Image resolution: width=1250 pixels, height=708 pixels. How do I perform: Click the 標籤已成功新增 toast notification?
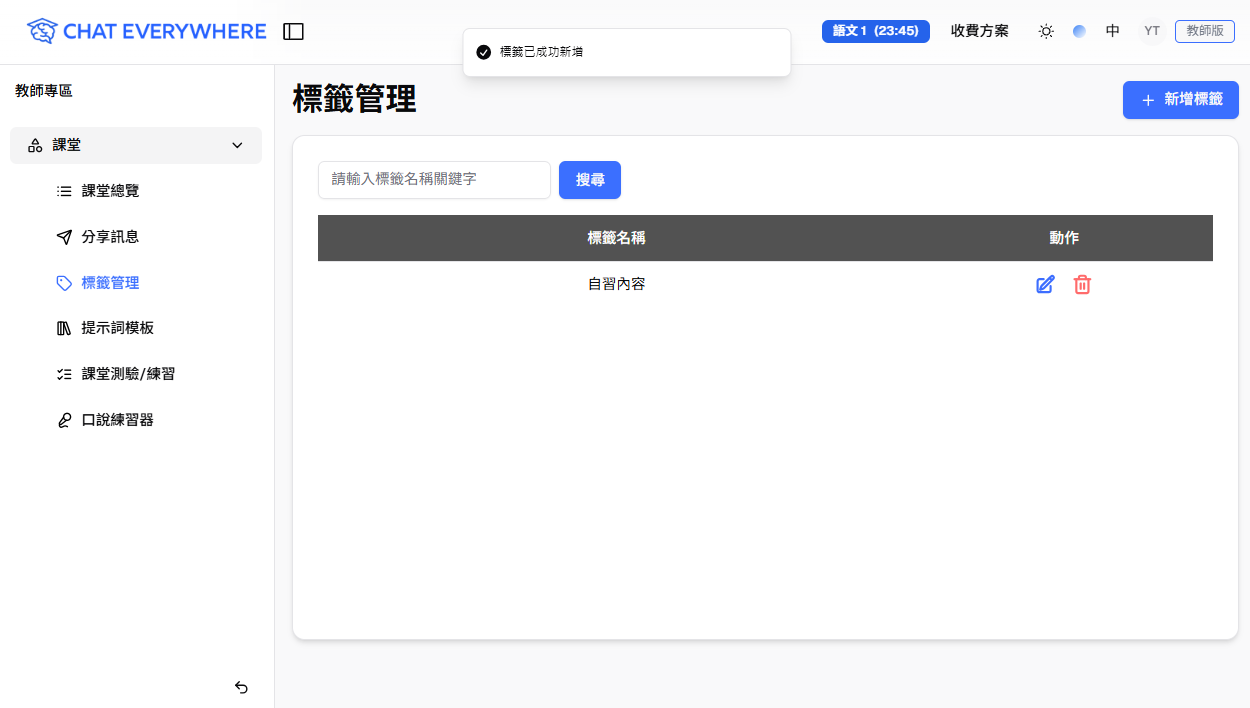click(627, 52)
